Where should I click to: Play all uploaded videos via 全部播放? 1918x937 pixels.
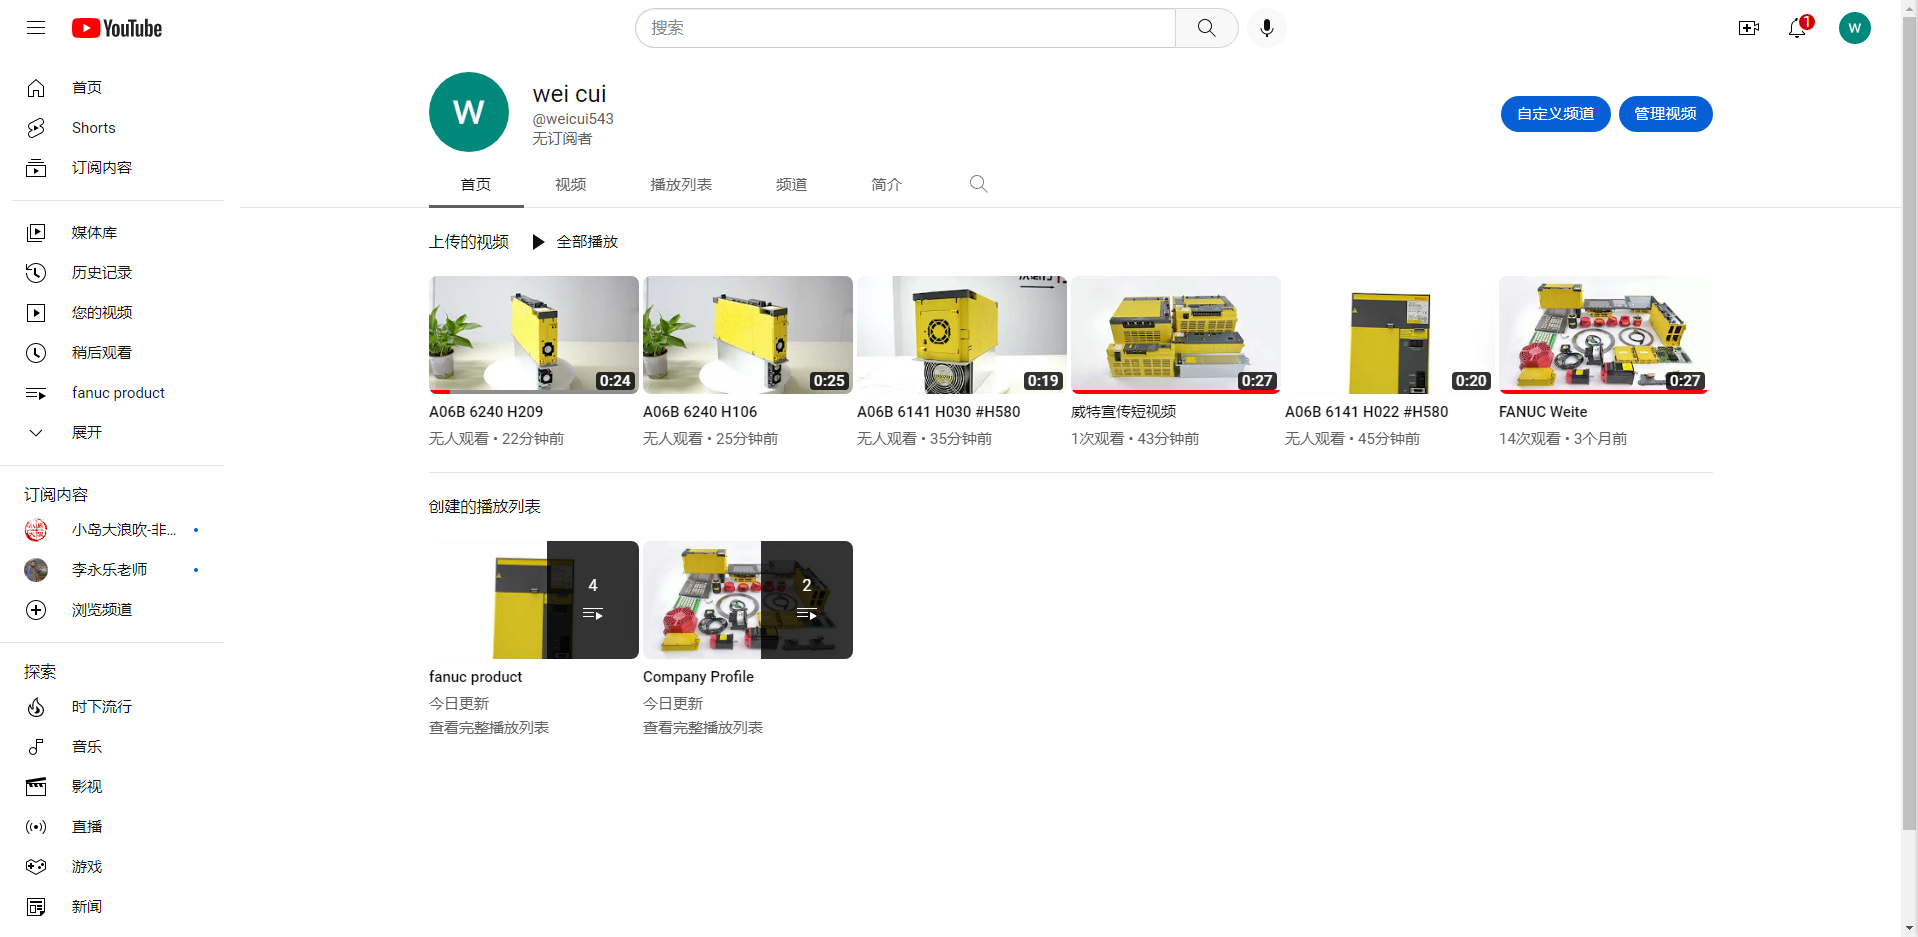click(575, 242)
